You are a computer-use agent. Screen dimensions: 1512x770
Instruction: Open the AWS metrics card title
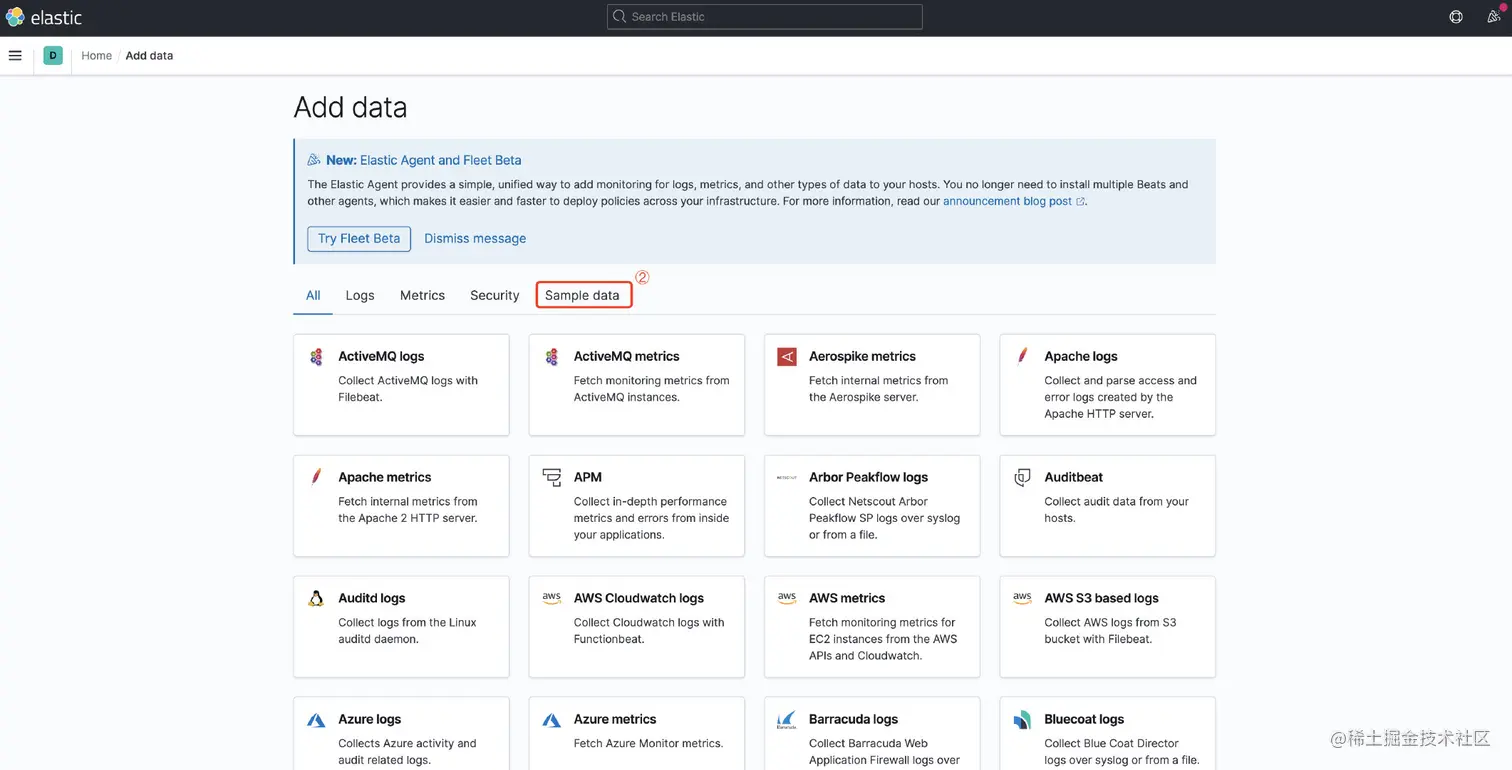point(847,598)
